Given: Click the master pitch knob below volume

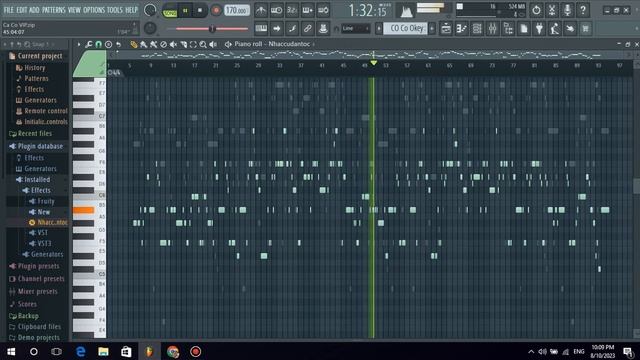Looking at the screenshot, I should coord(150,28).
